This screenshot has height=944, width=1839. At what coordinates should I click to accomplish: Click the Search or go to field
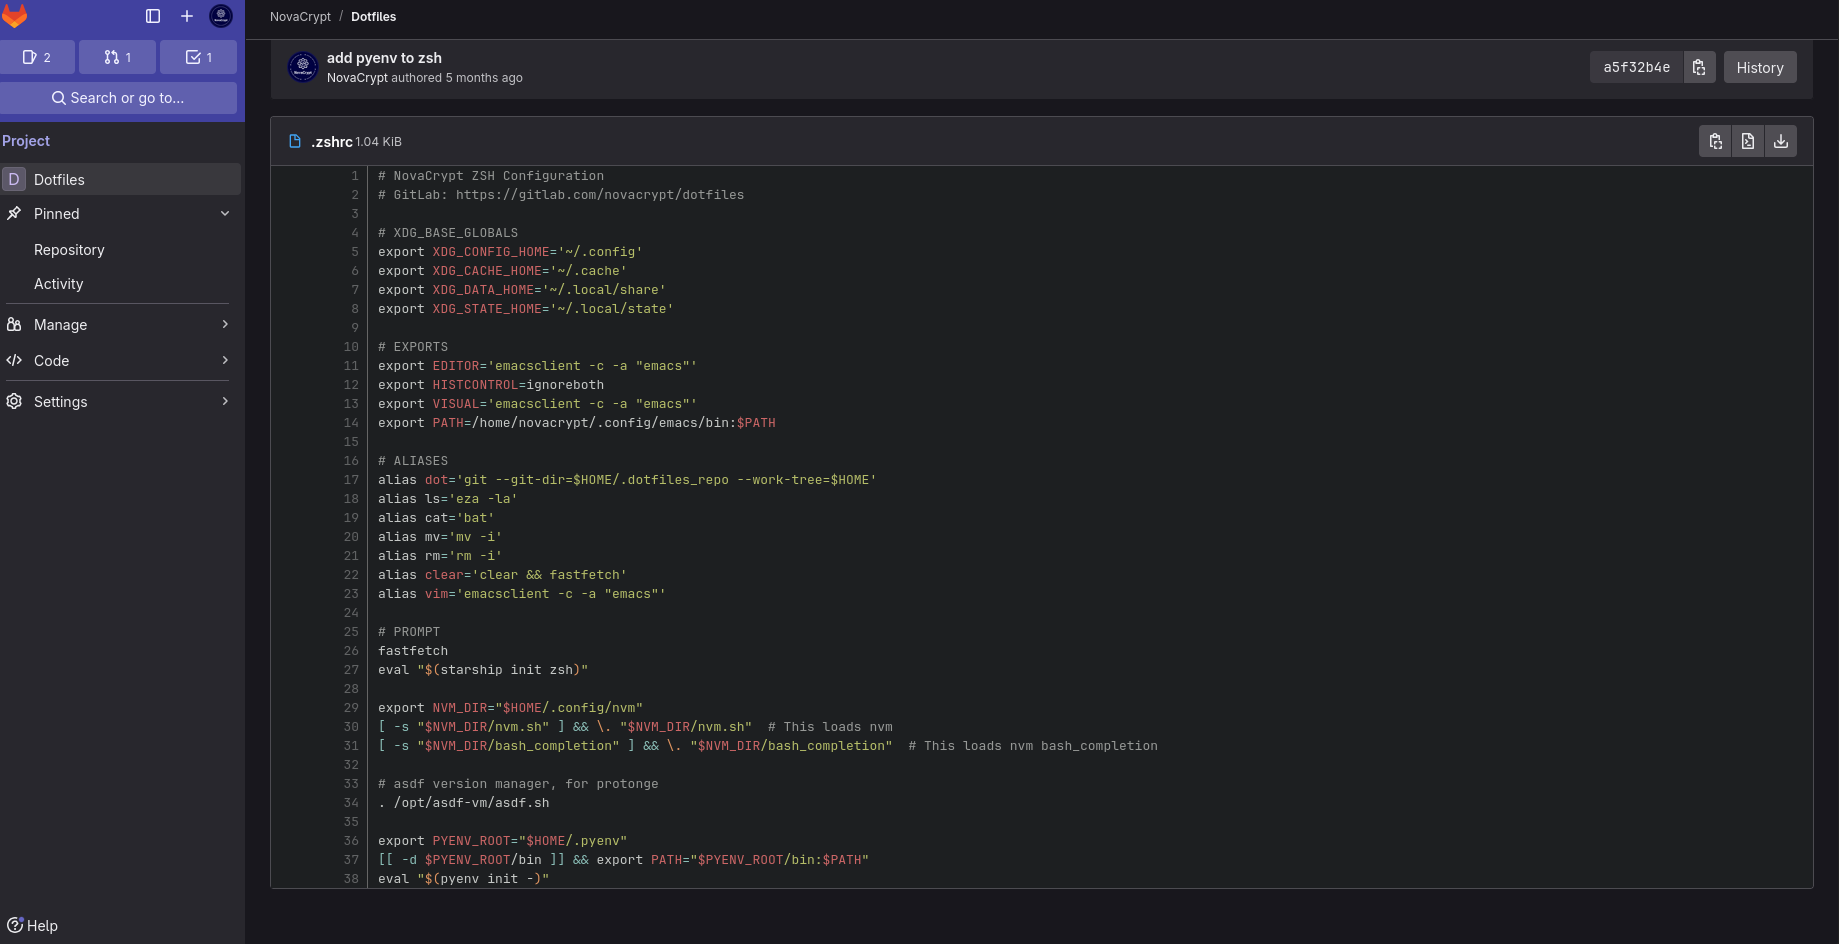[120, 97]
